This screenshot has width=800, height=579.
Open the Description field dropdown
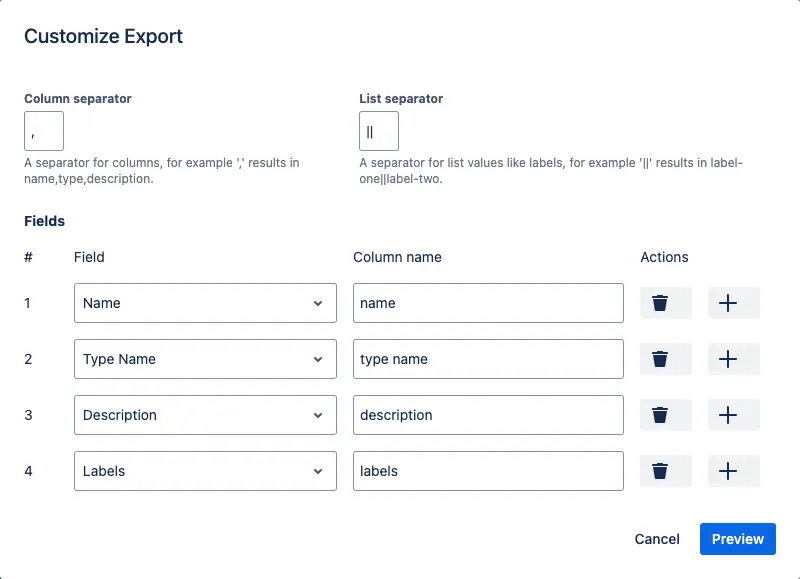point(205,415)
